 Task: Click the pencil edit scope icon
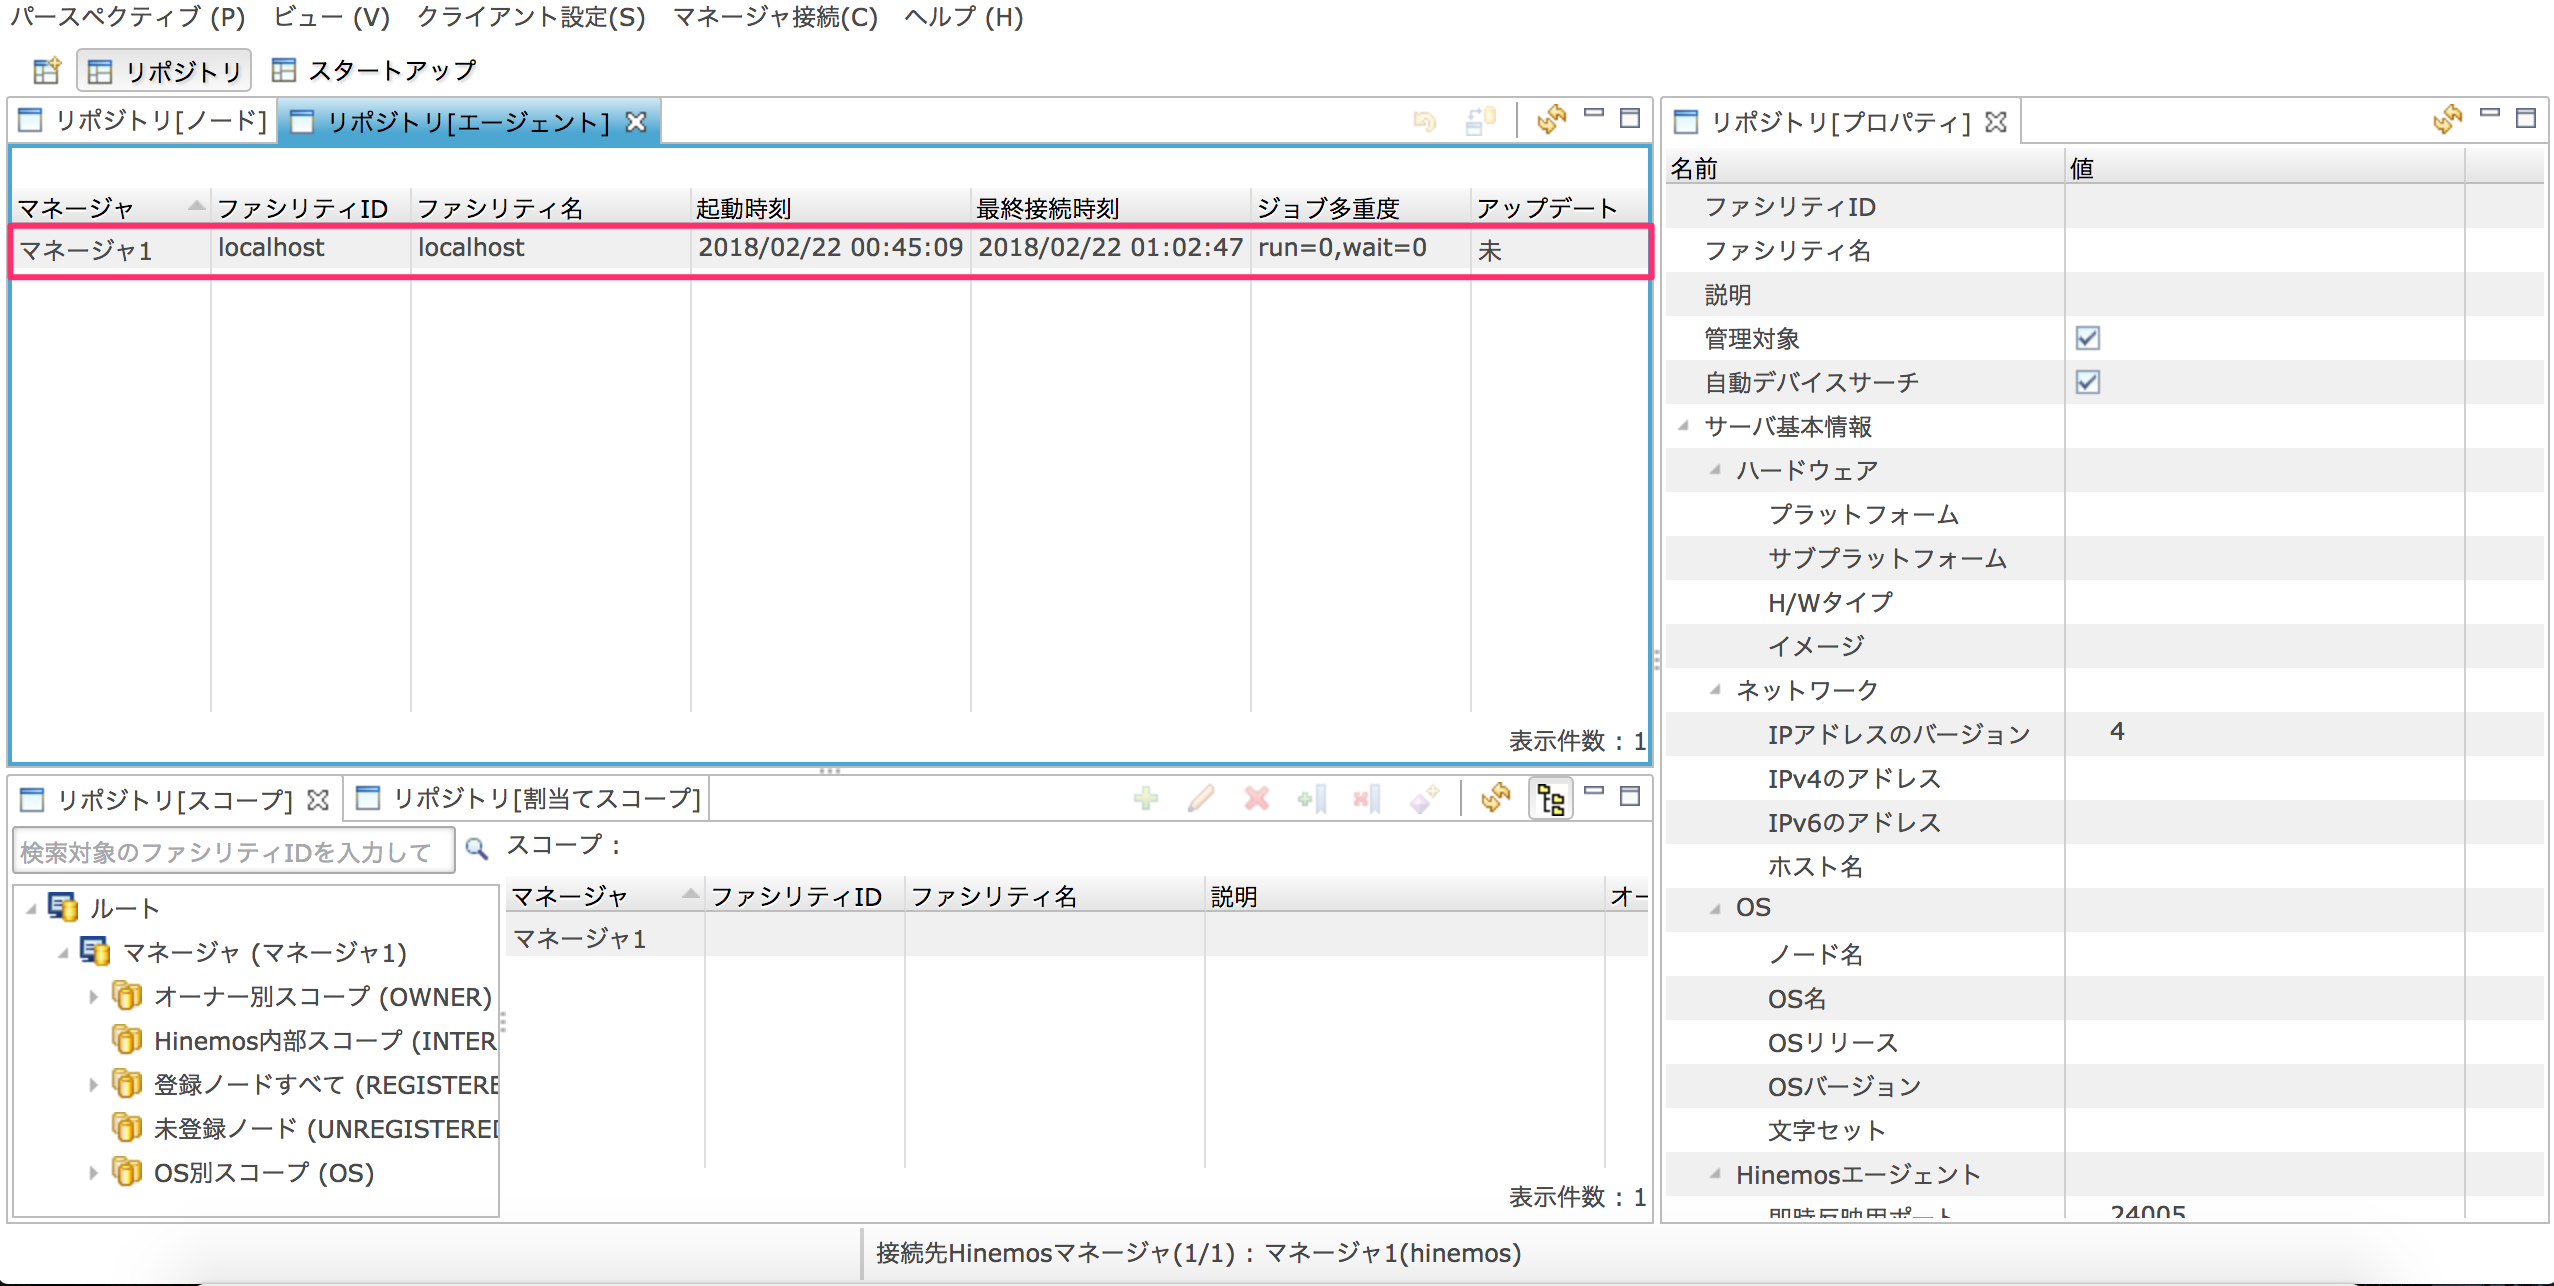pos(1201,798)
